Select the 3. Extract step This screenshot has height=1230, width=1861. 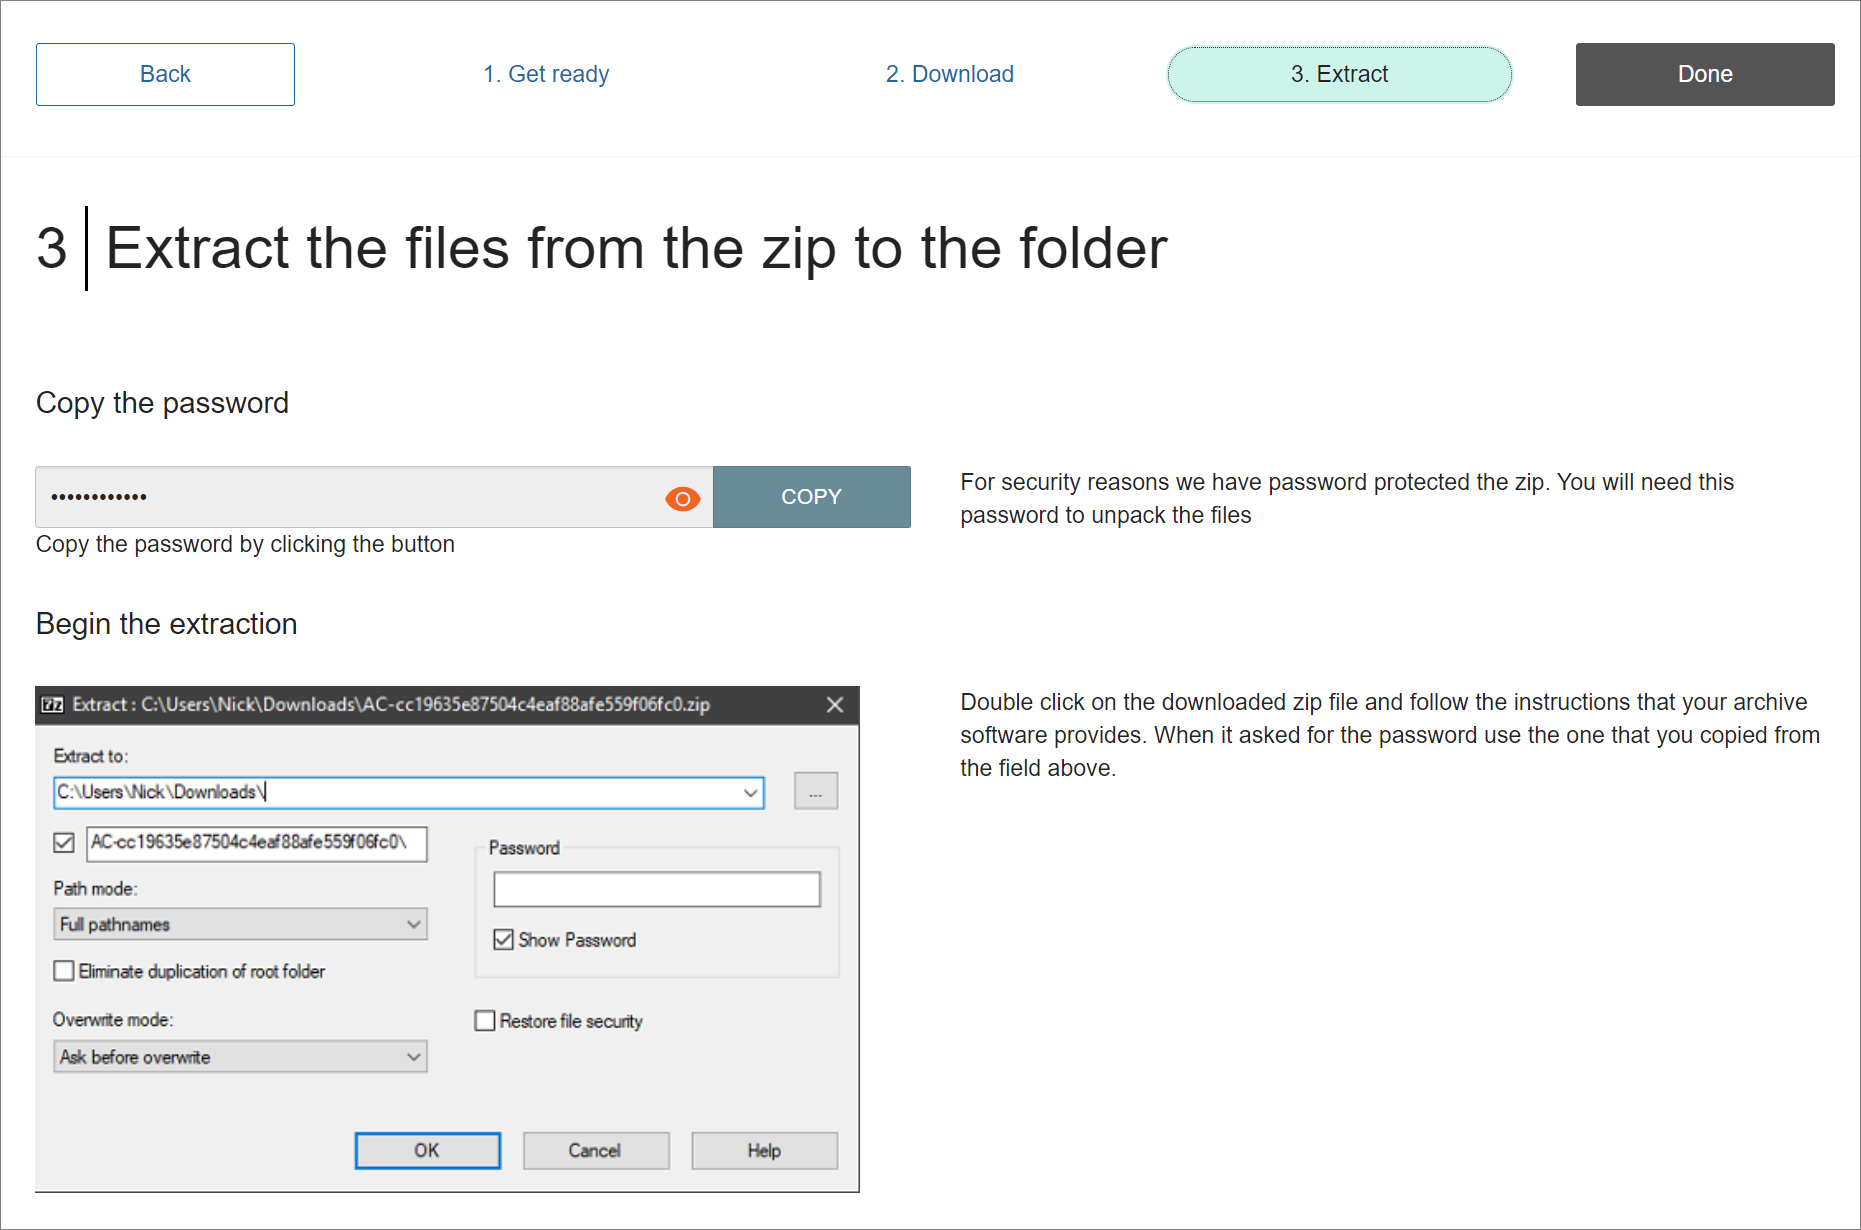pos(1339,73)
